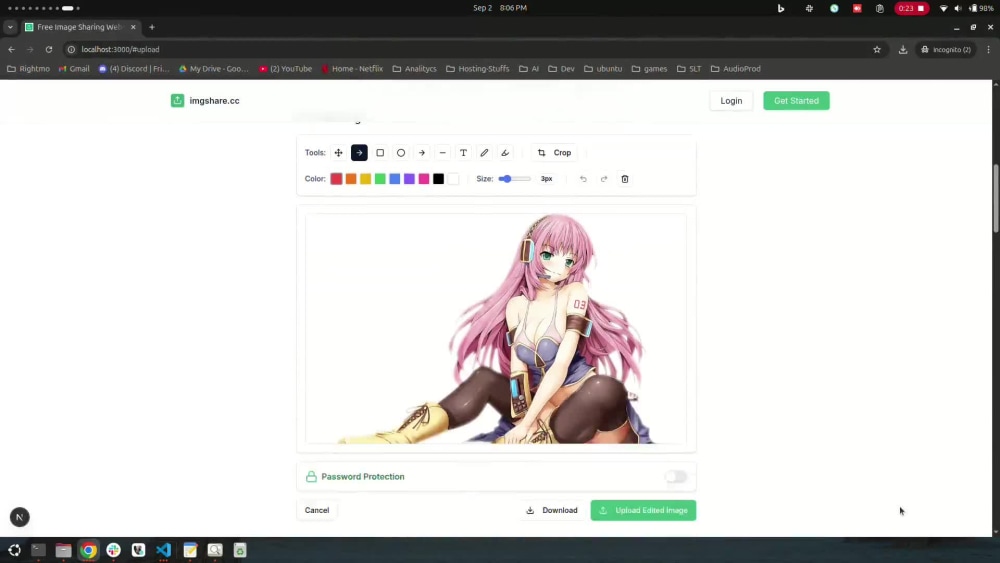
Task: Open the YouTube bookmark
Action: point(285,69)
